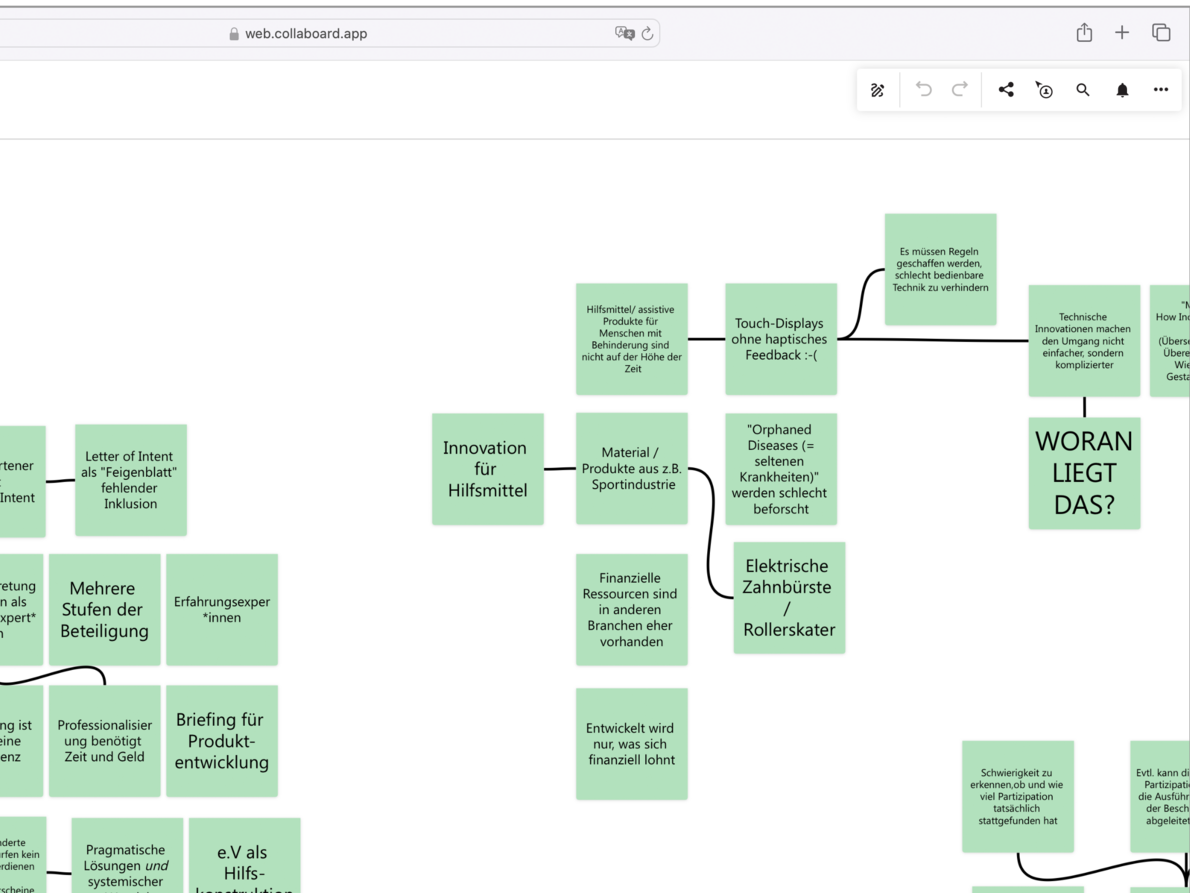Enable the follow-presenter cursor feature
The image size is (1190, 893).
[x=1044, y=90]
